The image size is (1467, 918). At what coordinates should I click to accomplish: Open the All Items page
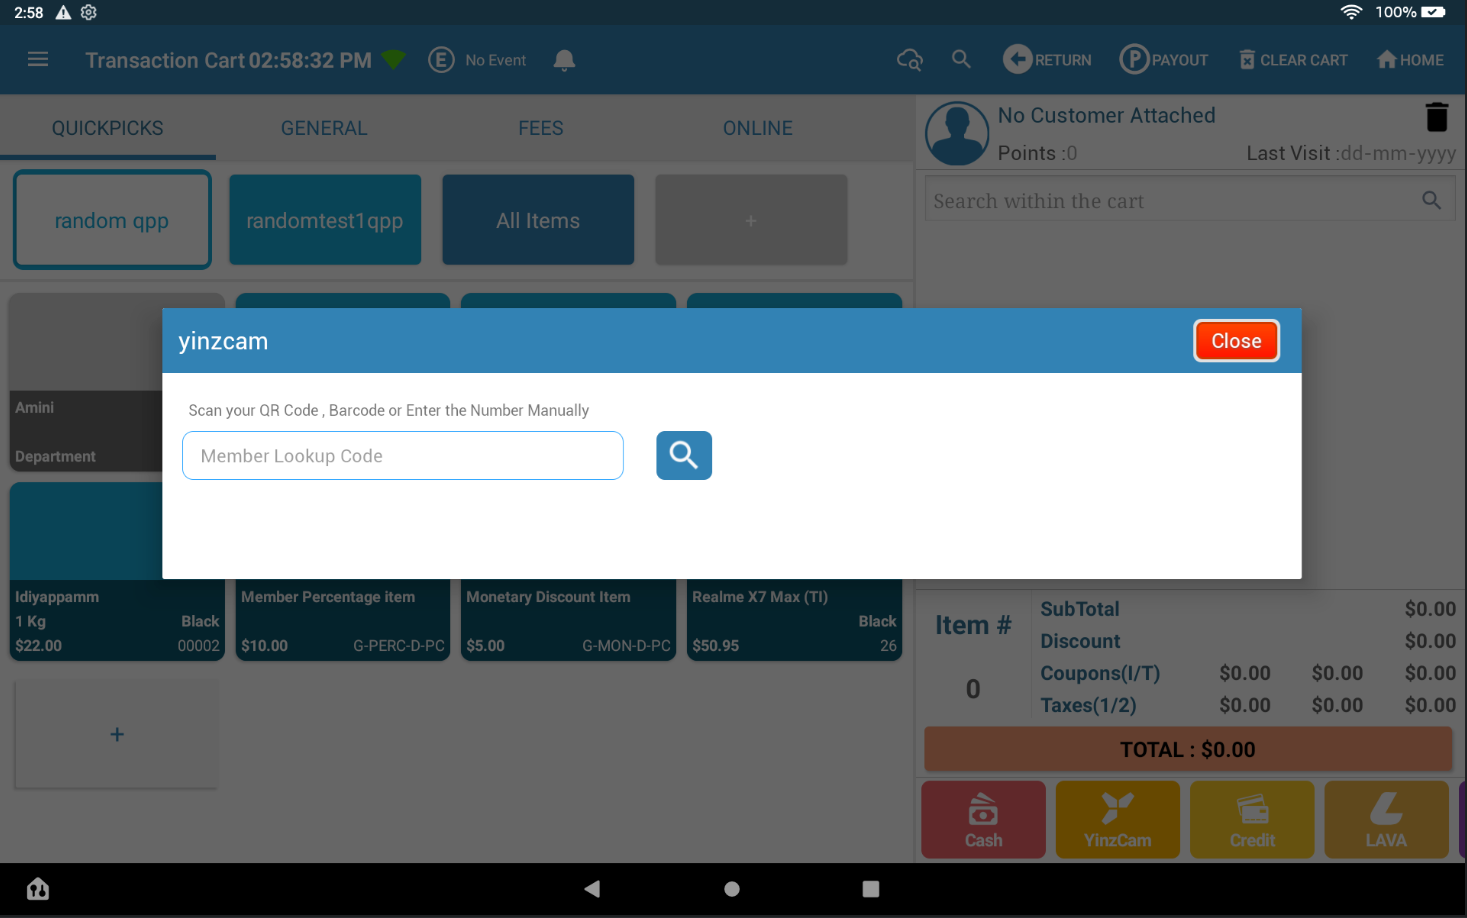(x=538, y=220)
